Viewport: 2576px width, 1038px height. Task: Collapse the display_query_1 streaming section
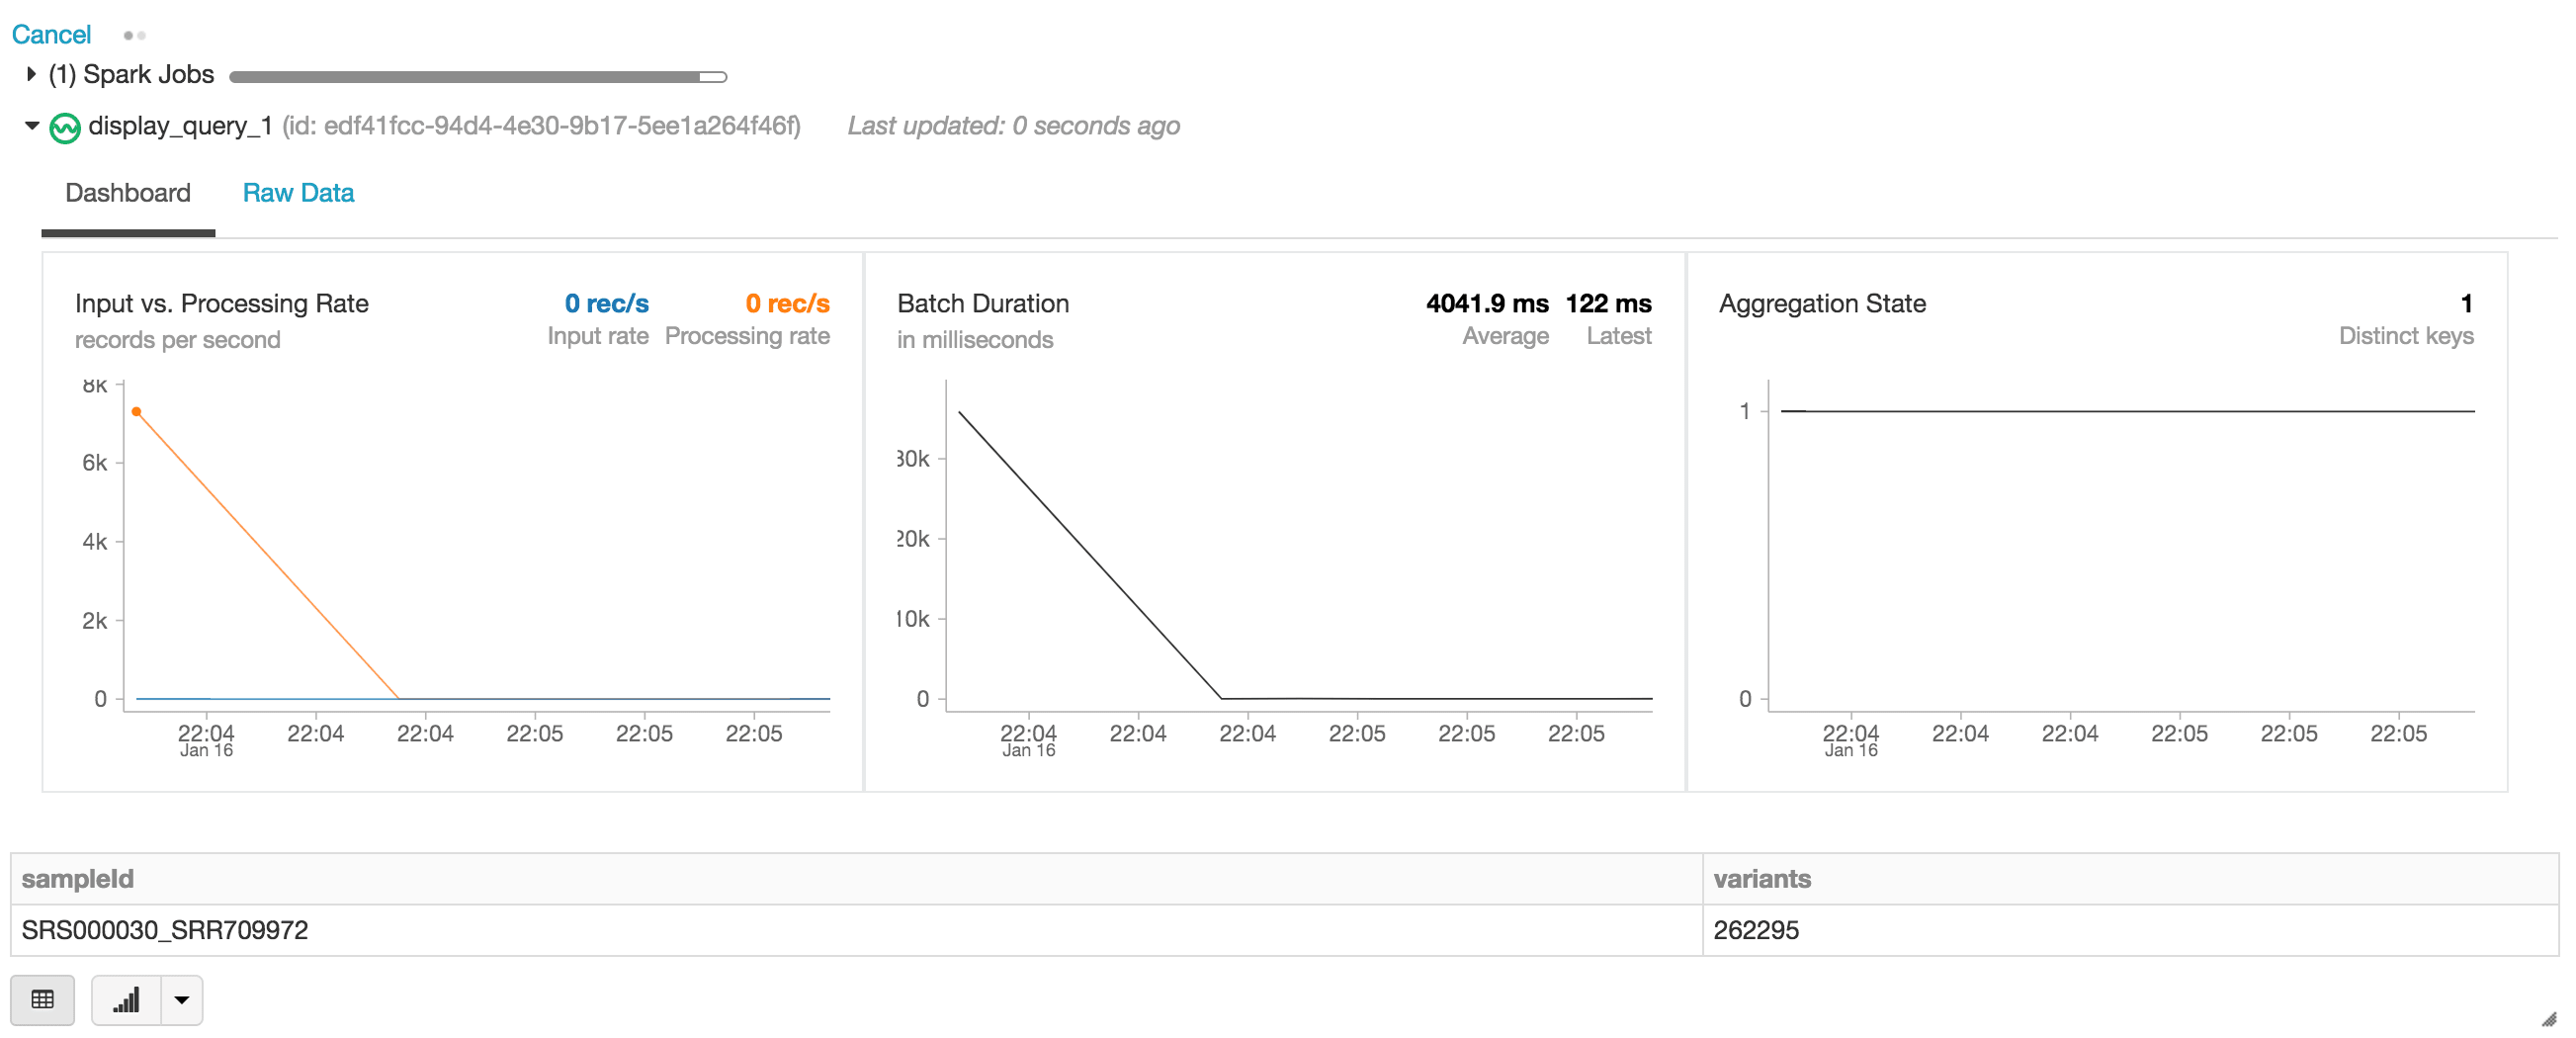[31, 126]
